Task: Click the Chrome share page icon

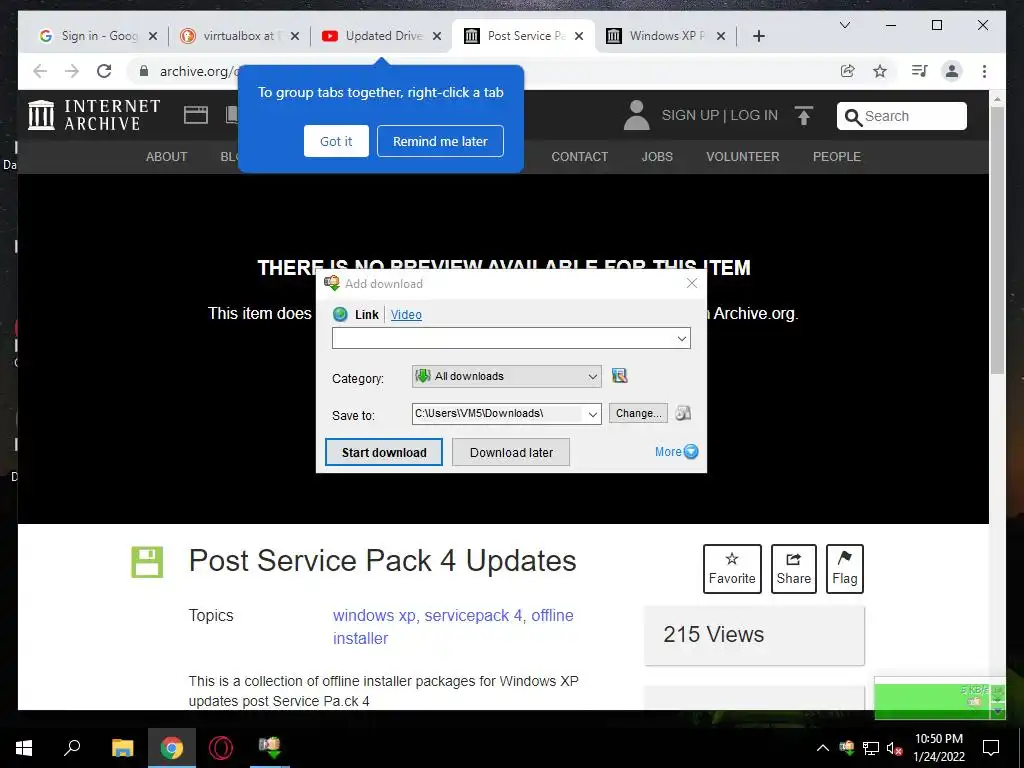Action: click(x=847, y=71)
